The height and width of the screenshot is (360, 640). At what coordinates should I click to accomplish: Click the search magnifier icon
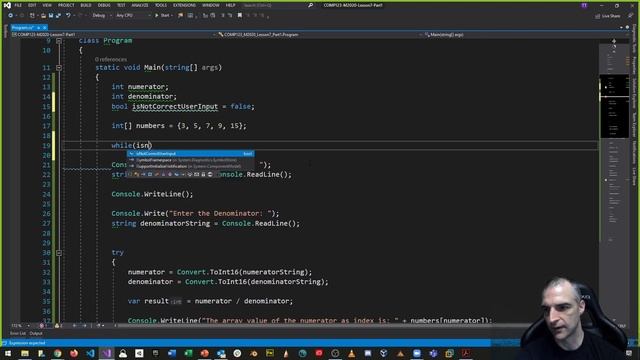click(x=311, y=5)
